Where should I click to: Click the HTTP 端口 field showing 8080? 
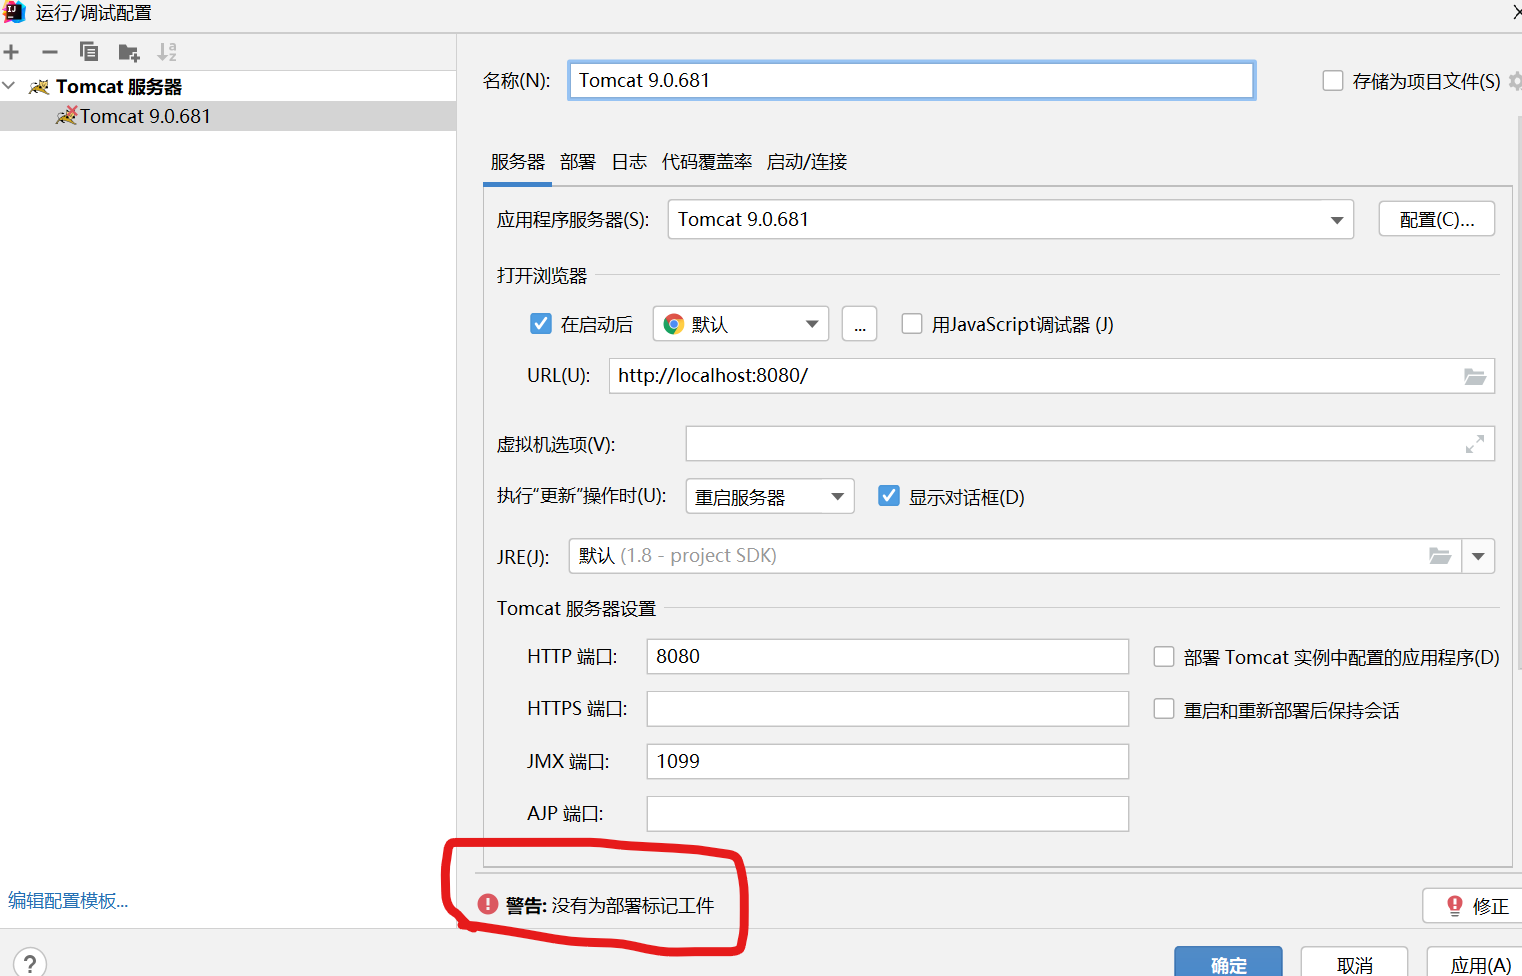click(x=888, y=657)
